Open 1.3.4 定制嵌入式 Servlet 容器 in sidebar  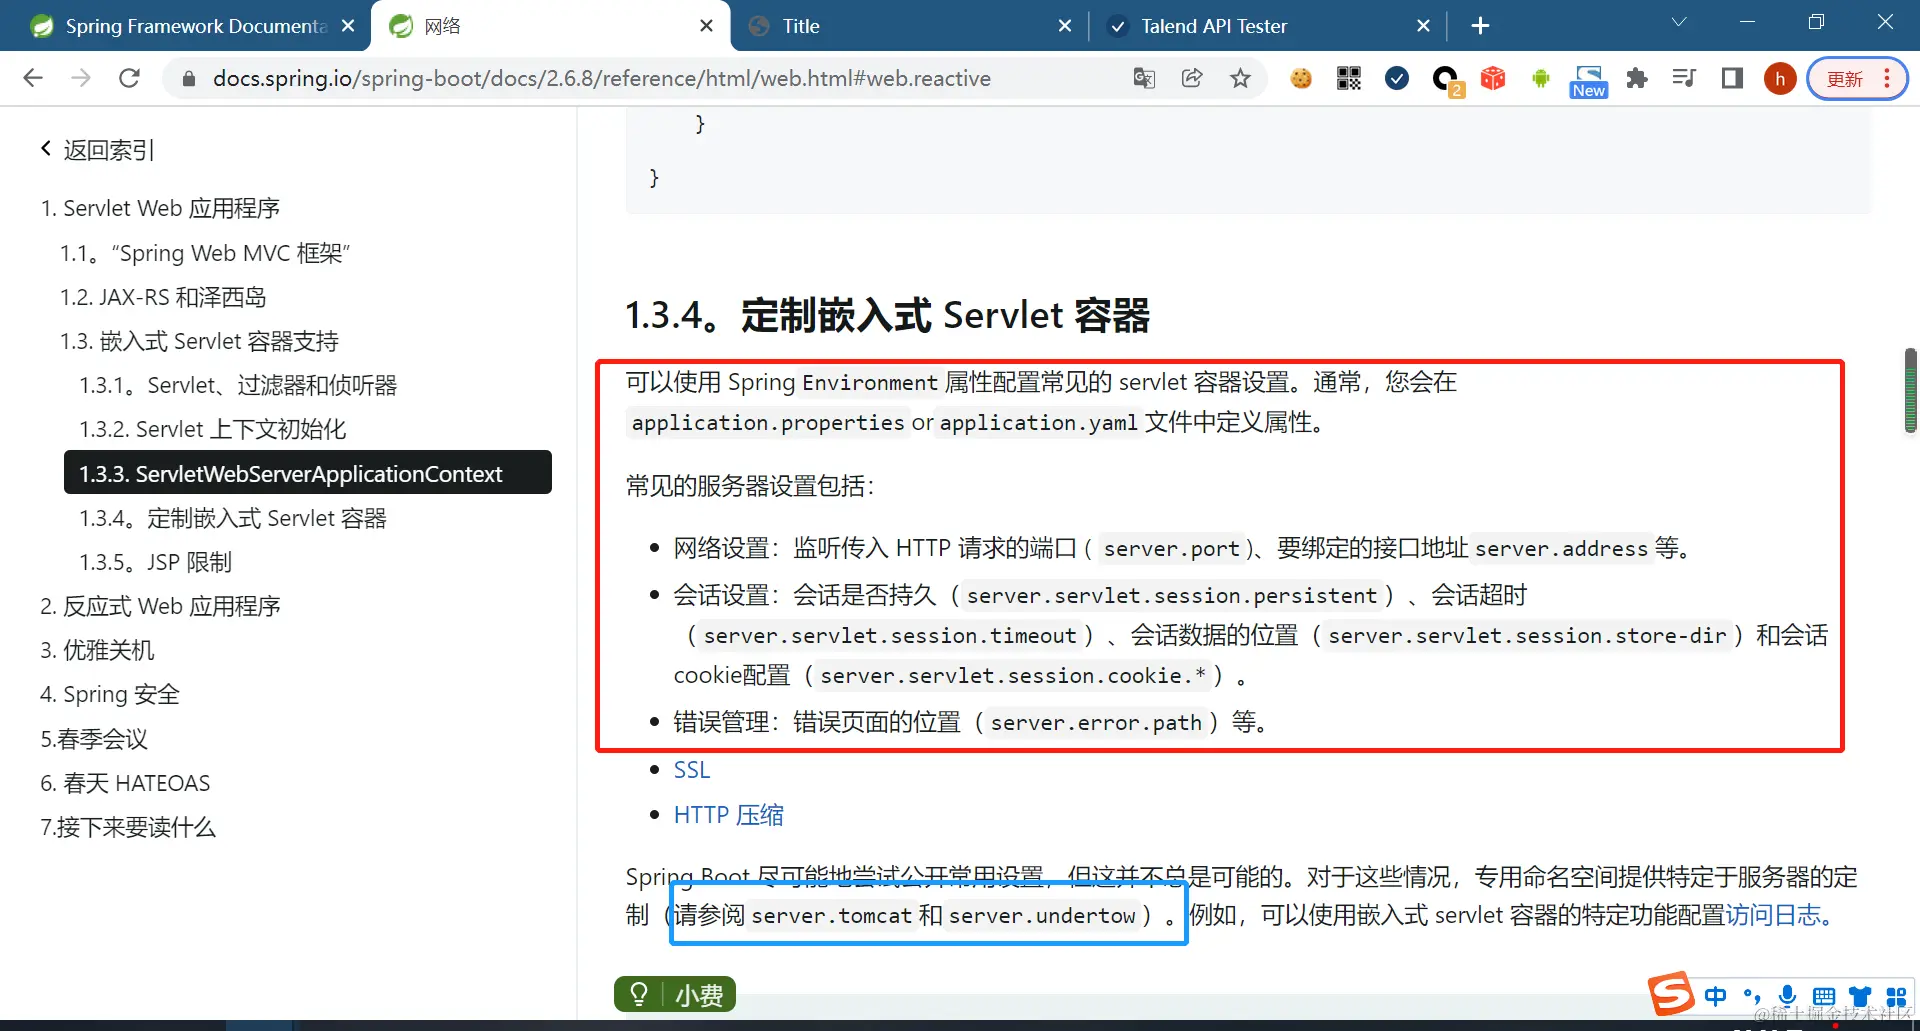233,518
